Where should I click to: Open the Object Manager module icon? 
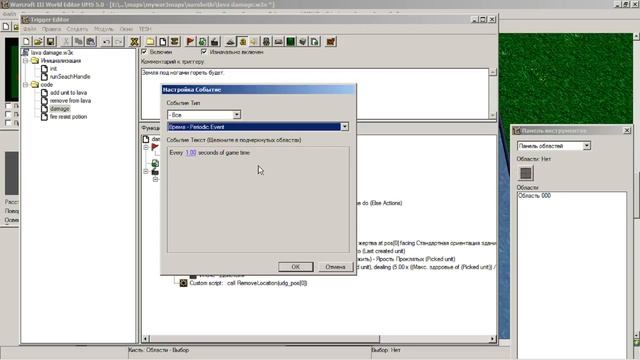coord(302,42)
